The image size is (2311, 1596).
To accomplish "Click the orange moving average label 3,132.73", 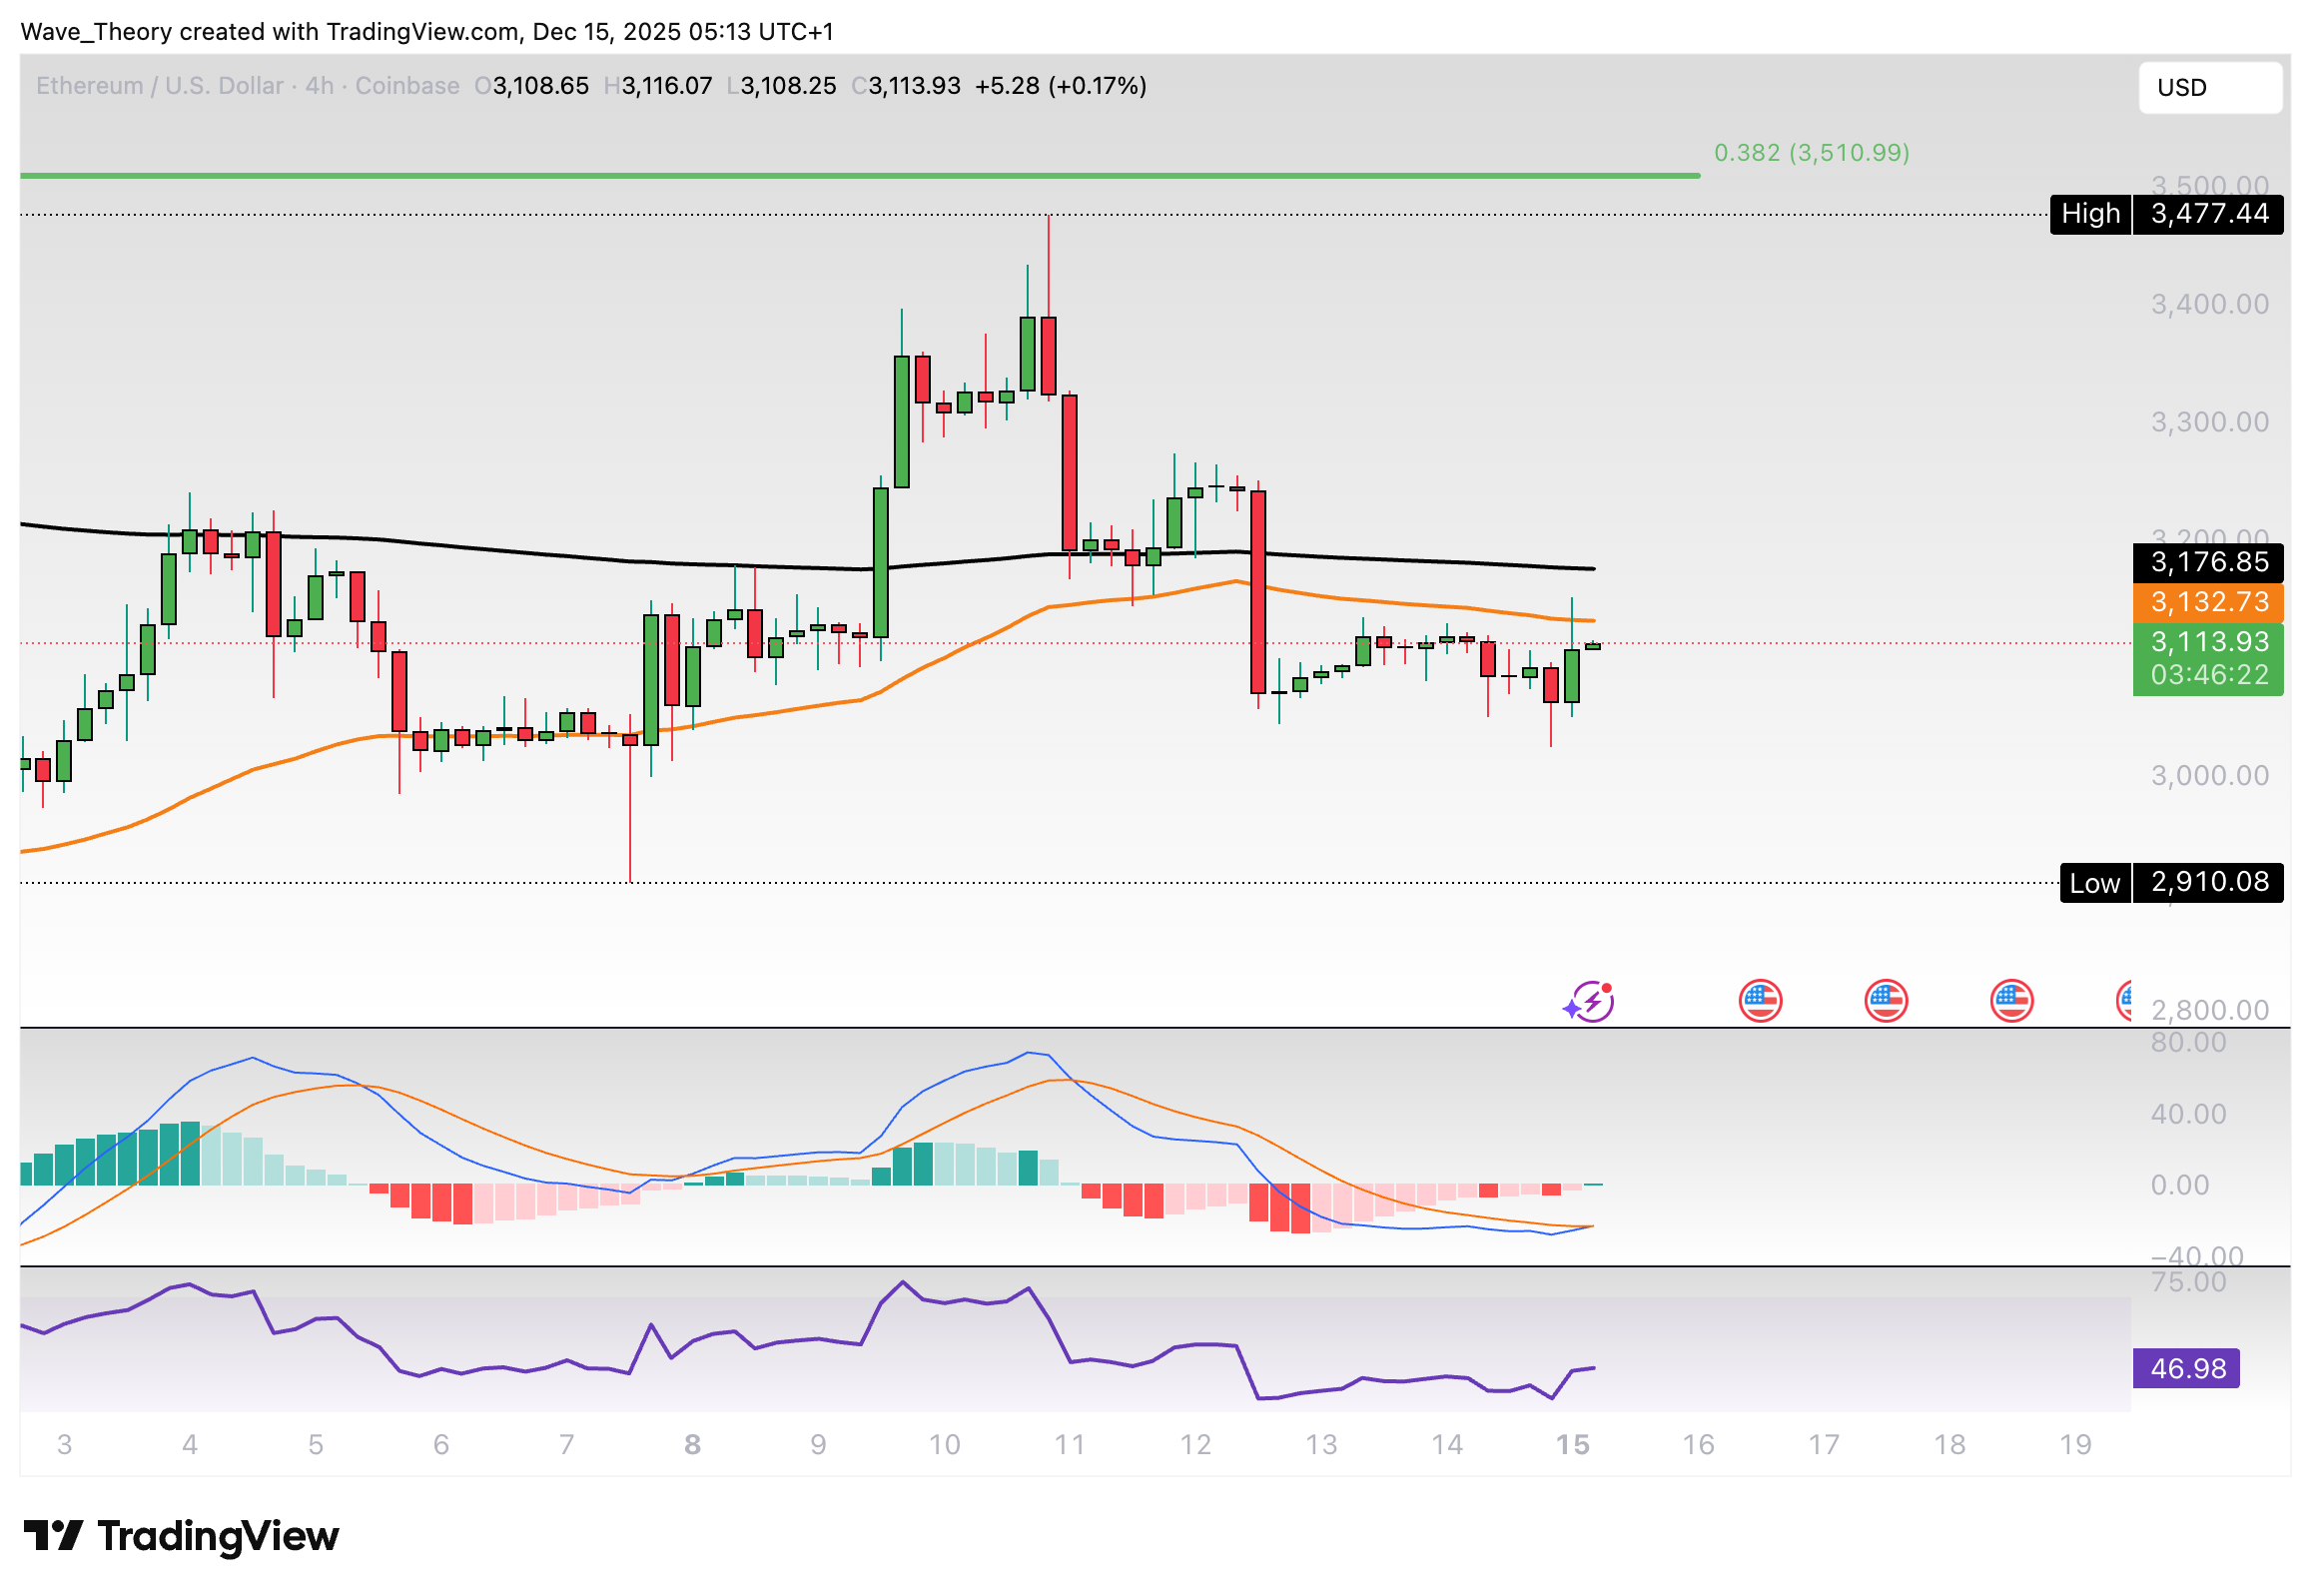I will click(x=2207, y=602).
